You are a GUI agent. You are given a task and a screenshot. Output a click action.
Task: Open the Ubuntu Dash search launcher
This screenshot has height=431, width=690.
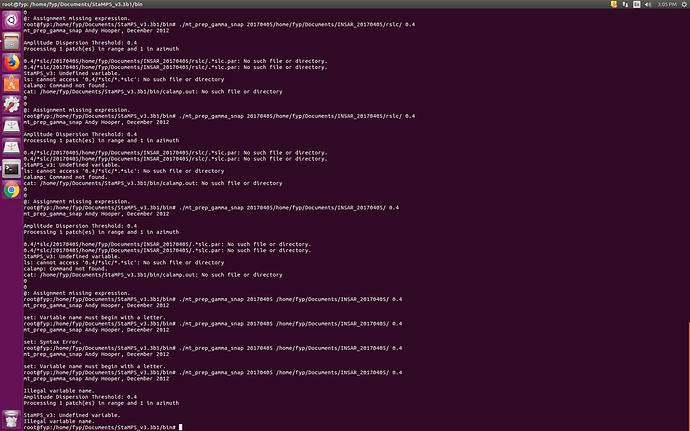pos(11,20)
